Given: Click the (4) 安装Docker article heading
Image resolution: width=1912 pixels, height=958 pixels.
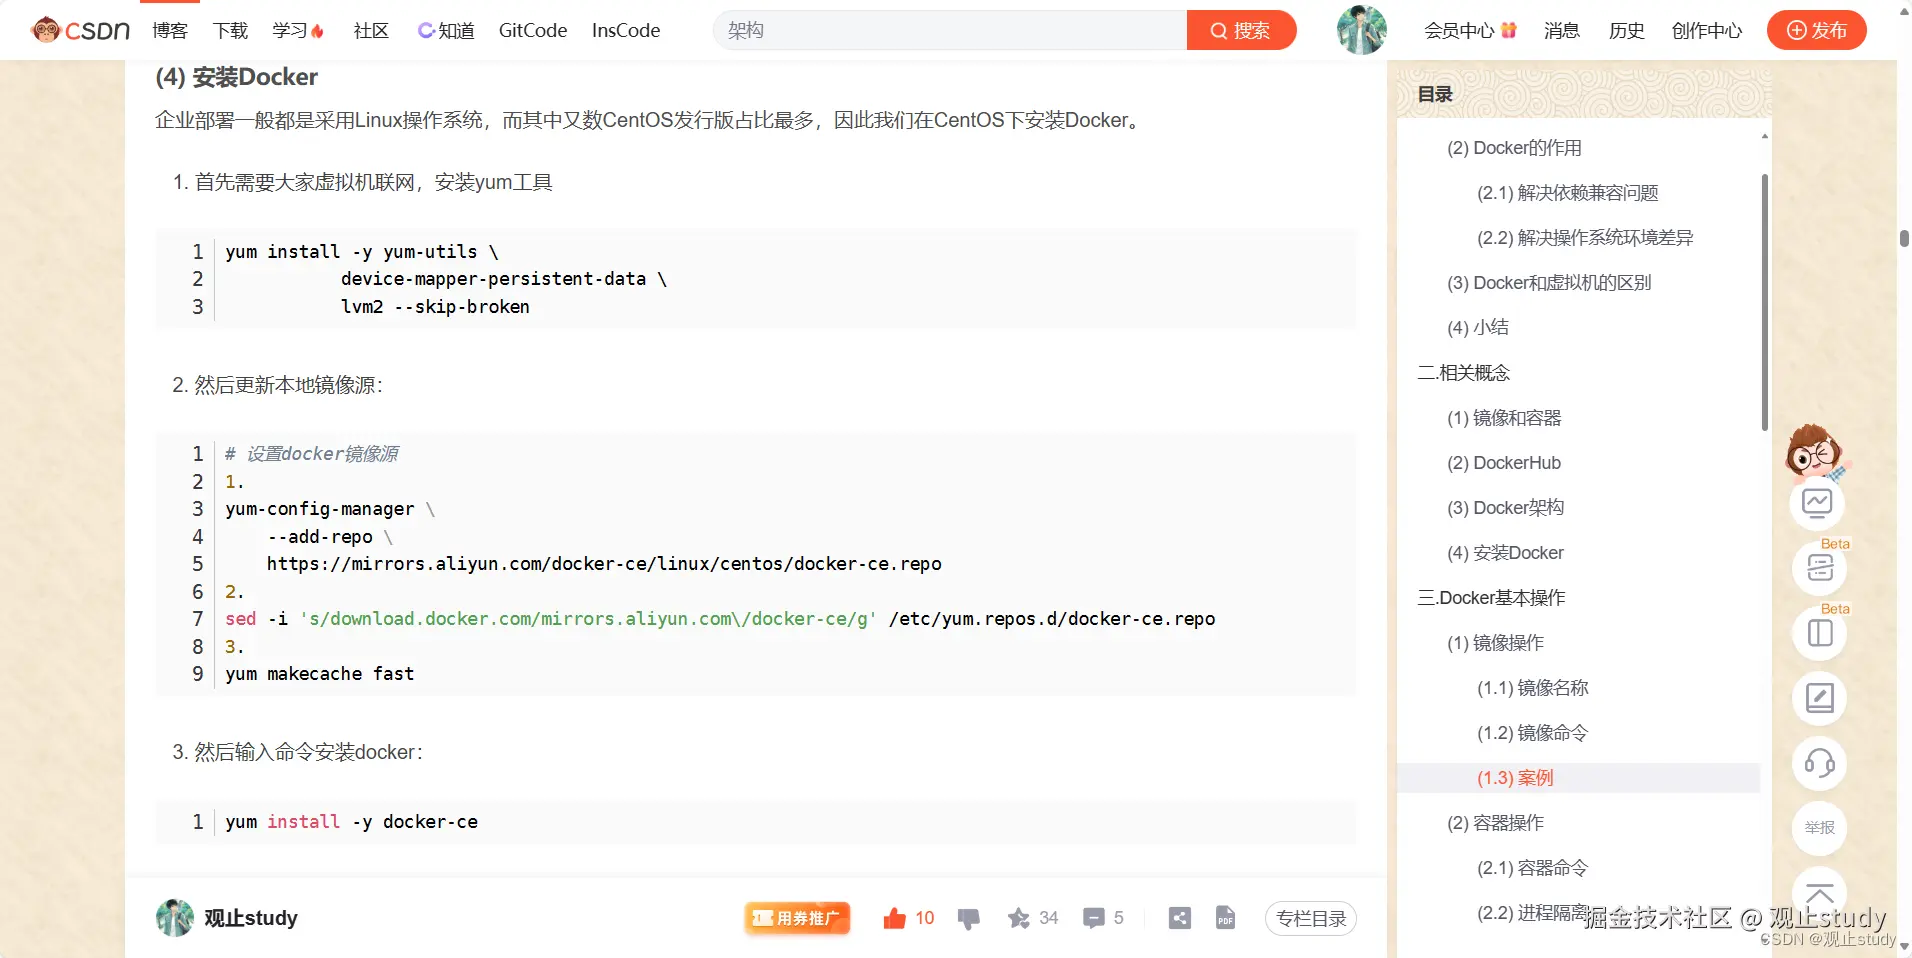Looking at the screenshot, I should (236, 77).
